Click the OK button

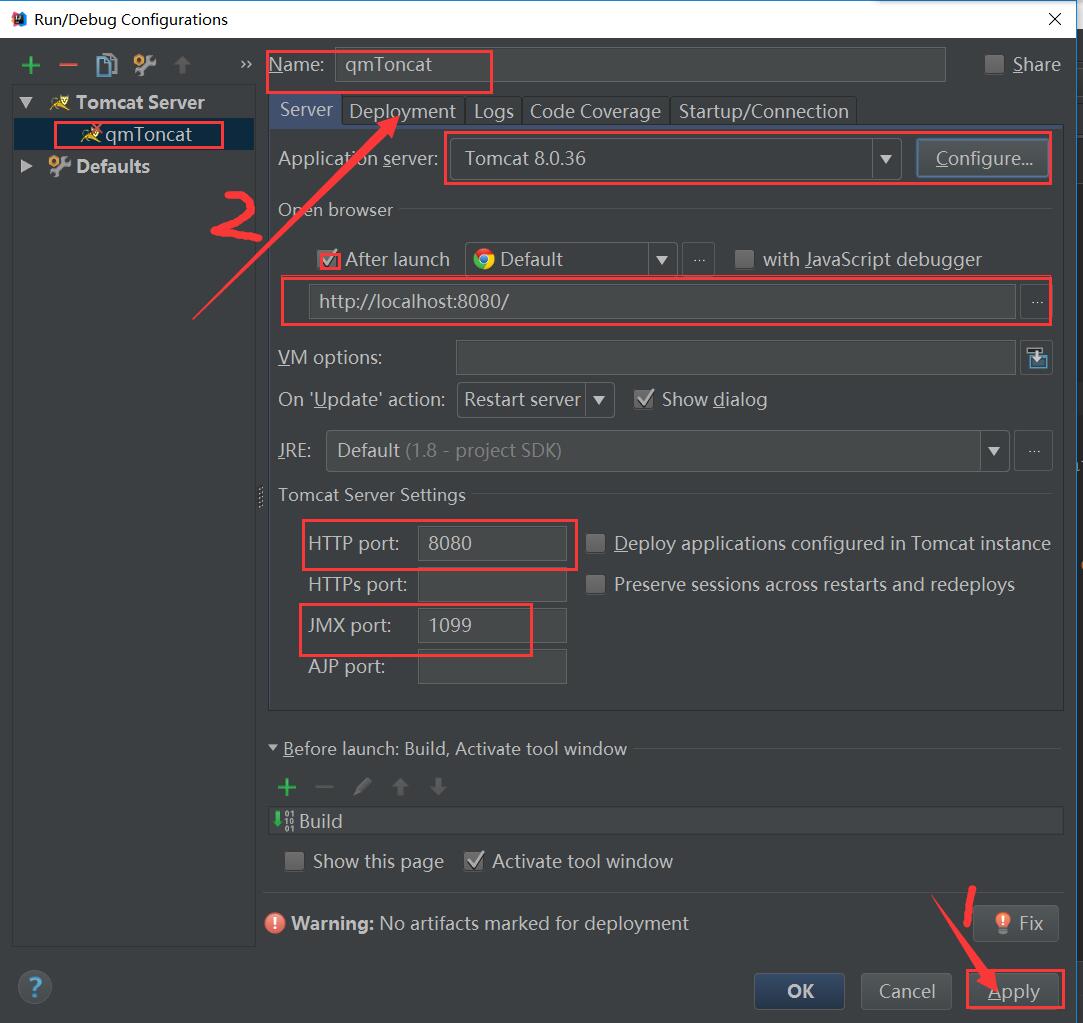pos(799,991)
